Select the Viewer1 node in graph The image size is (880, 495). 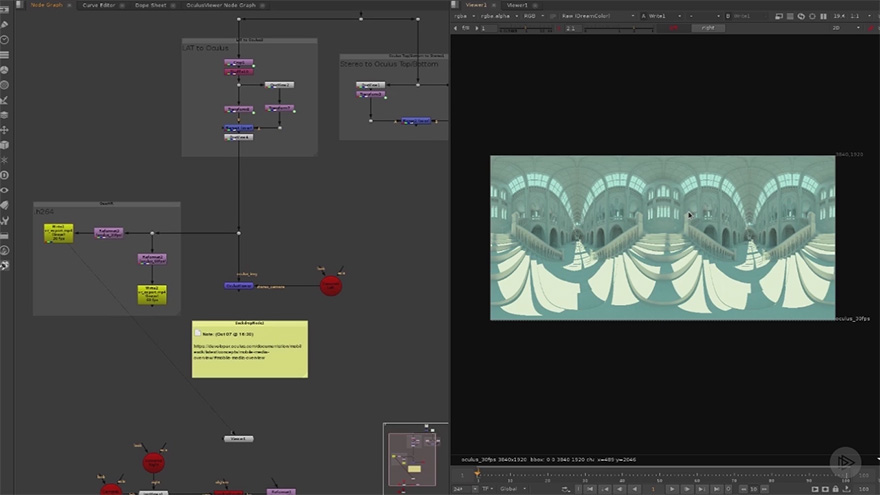point(239,439)
